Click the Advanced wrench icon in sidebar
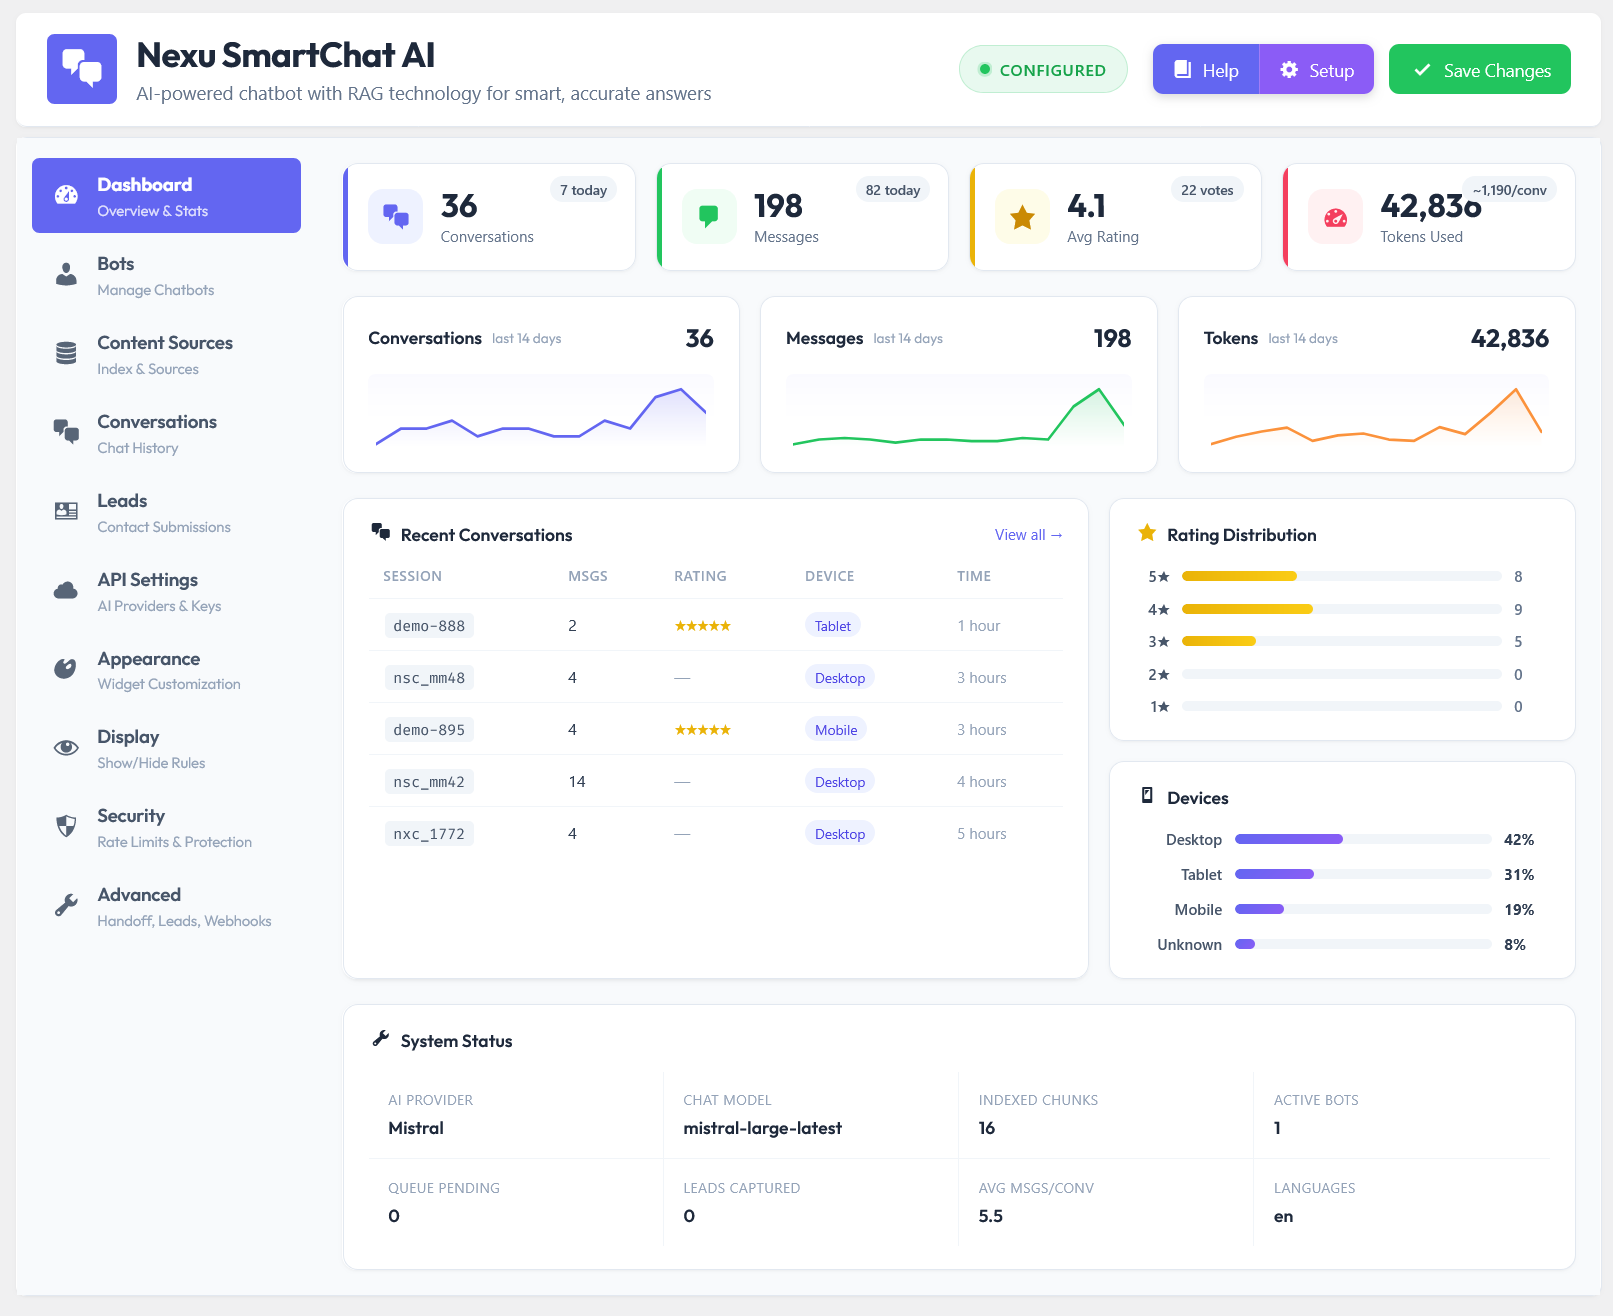The image size is (1613, 1316). [66, 905]
